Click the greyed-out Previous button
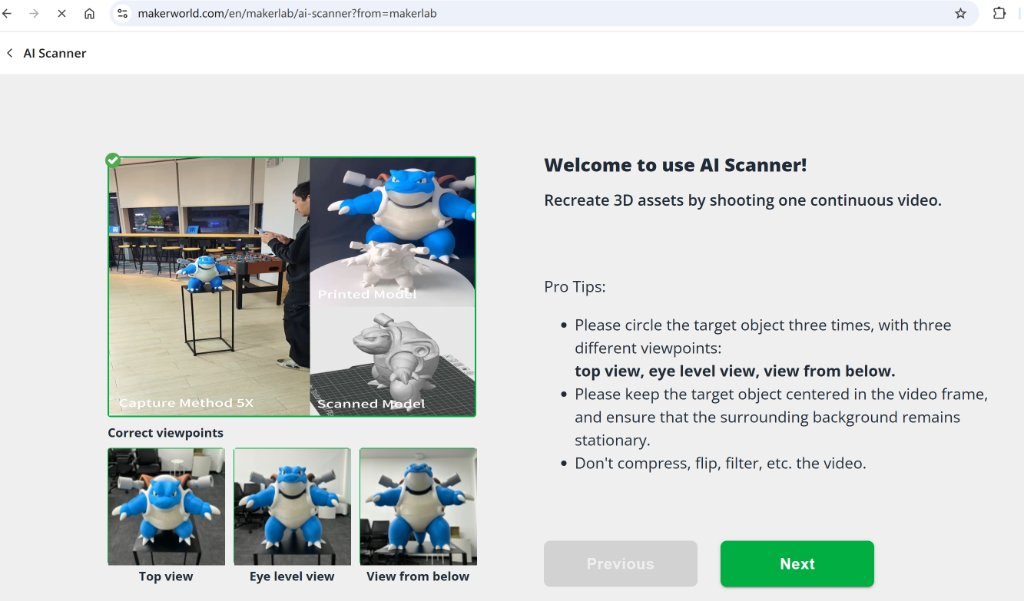The width and height of the screenshot is (1024, 601). coord(620,563)
